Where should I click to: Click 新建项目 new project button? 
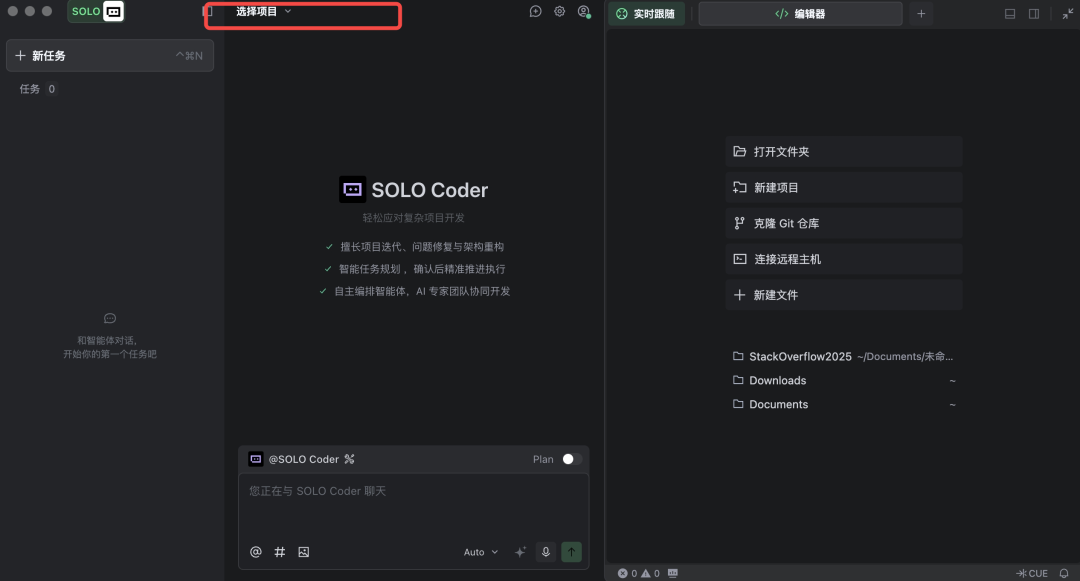click(844, 187)
